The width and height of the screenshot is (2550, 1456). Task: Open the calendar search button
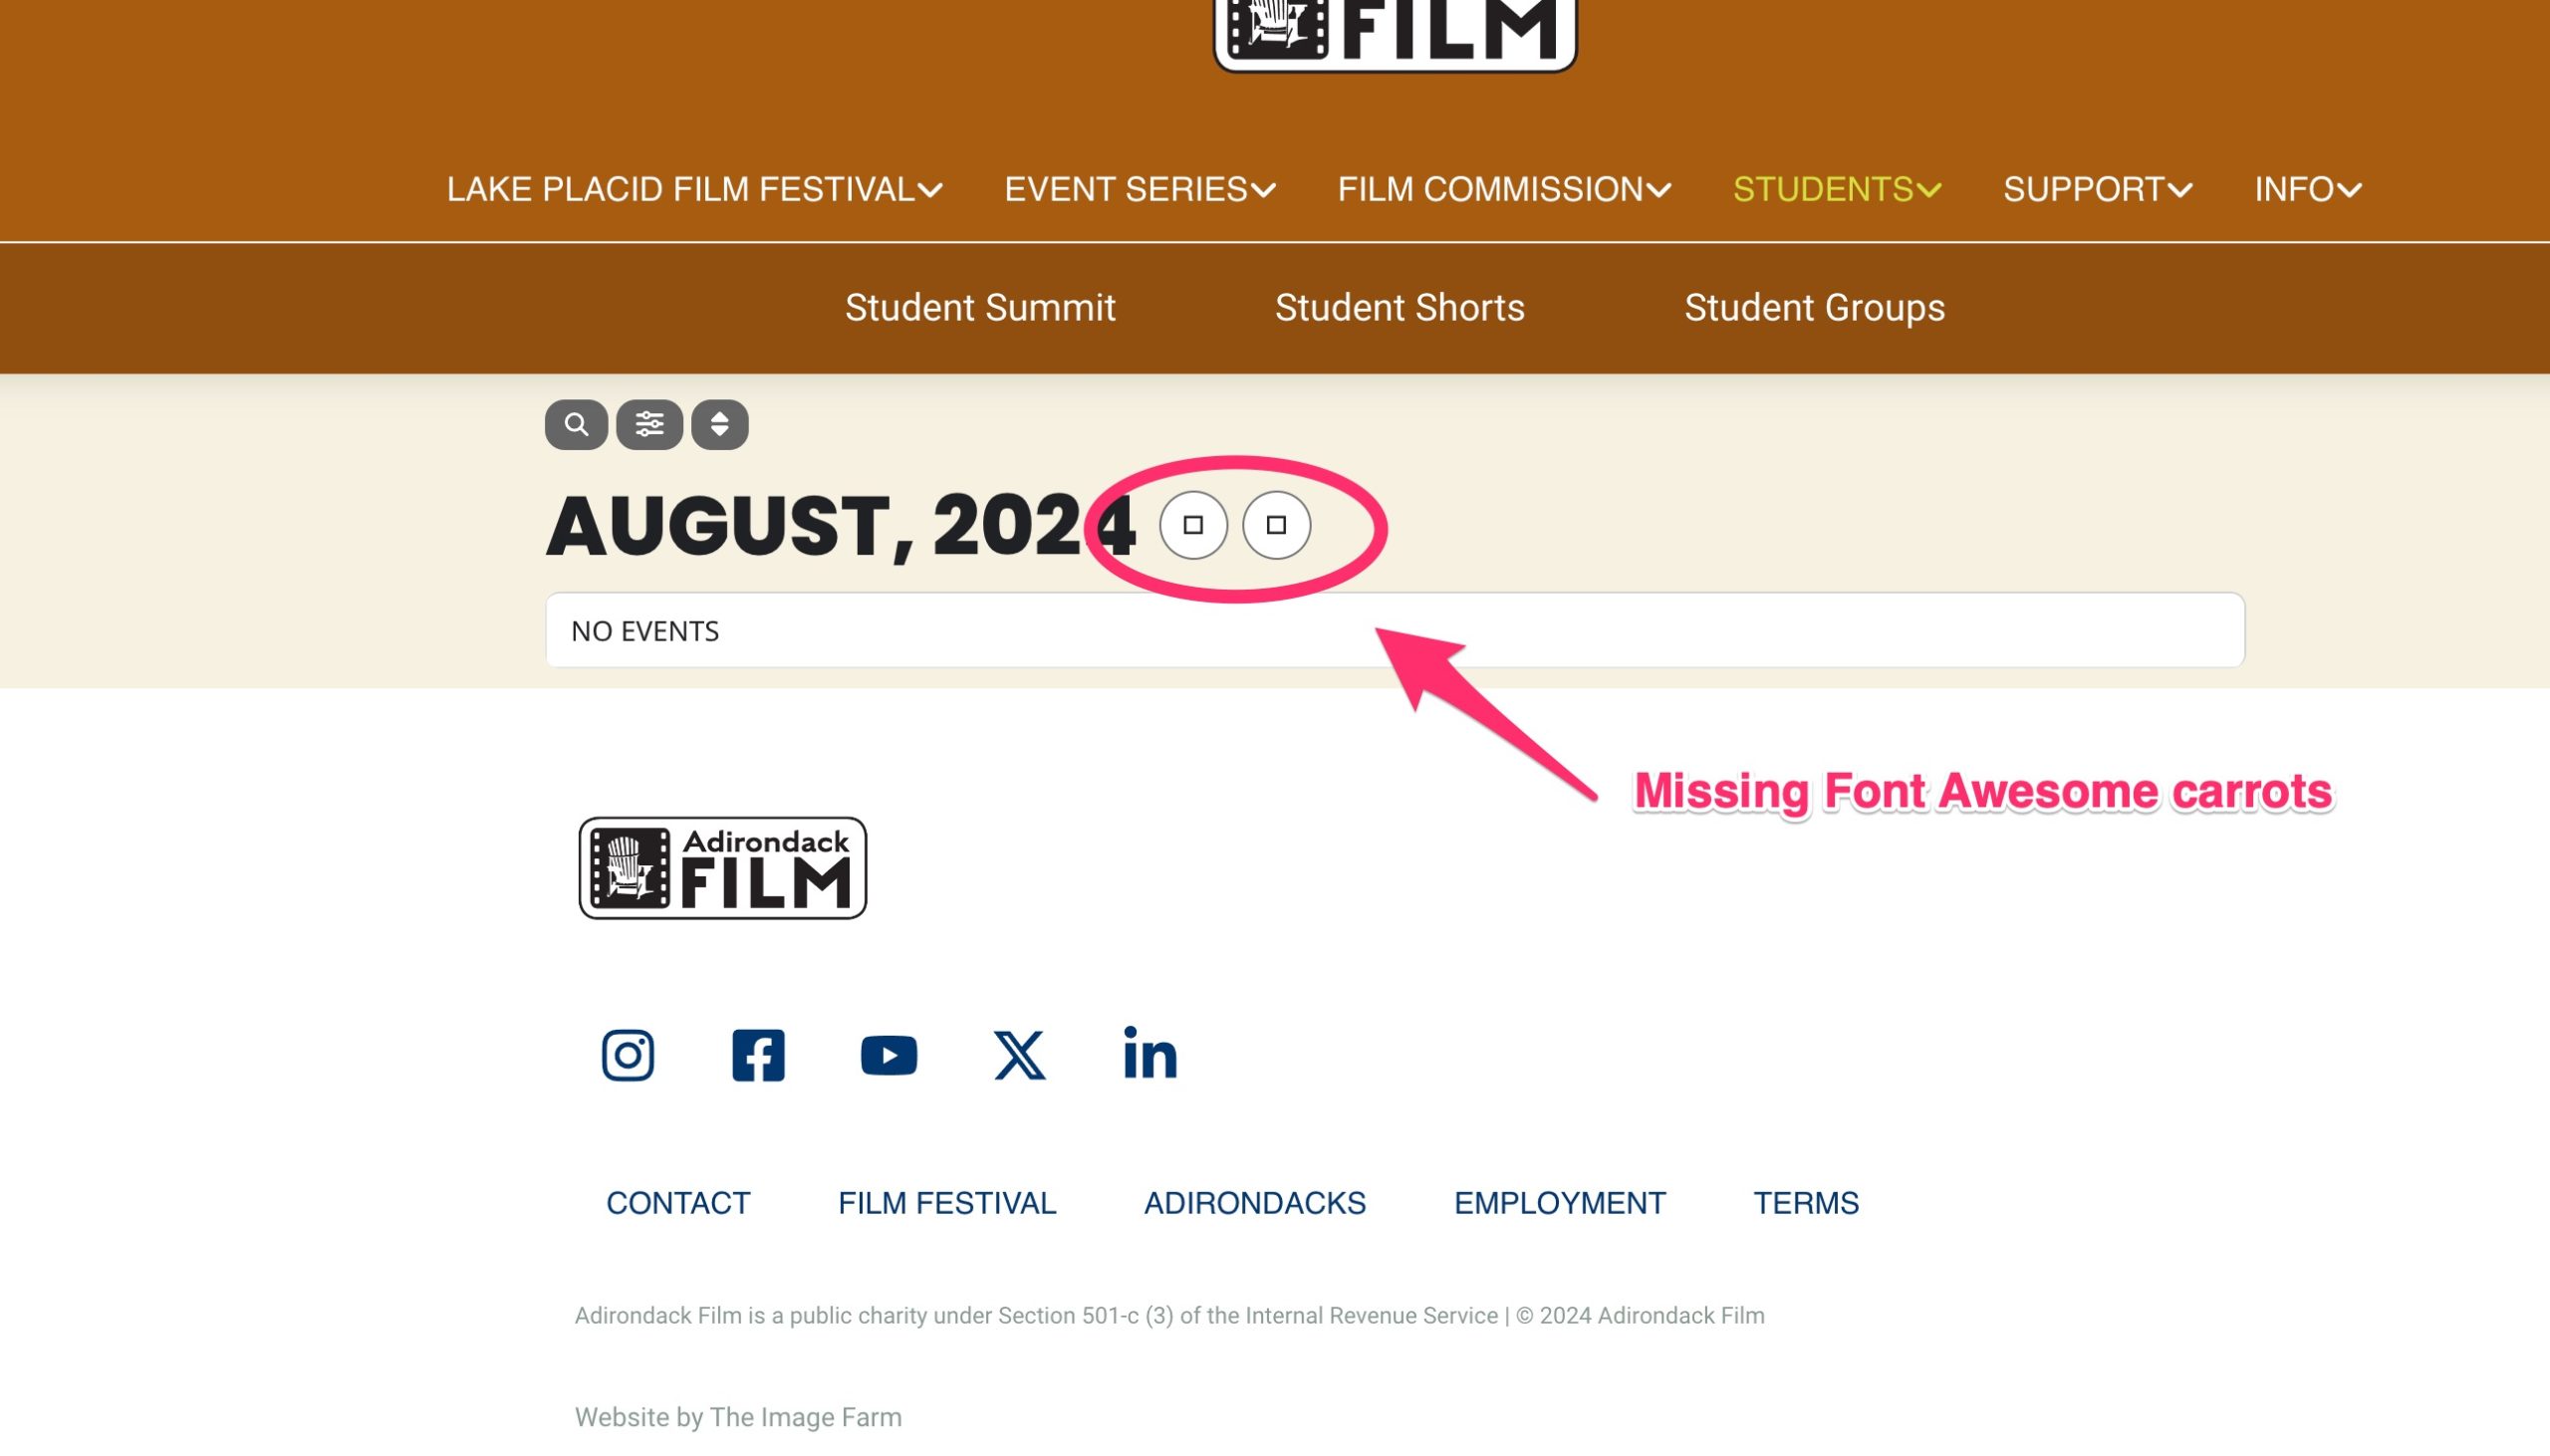click(576, 425)
